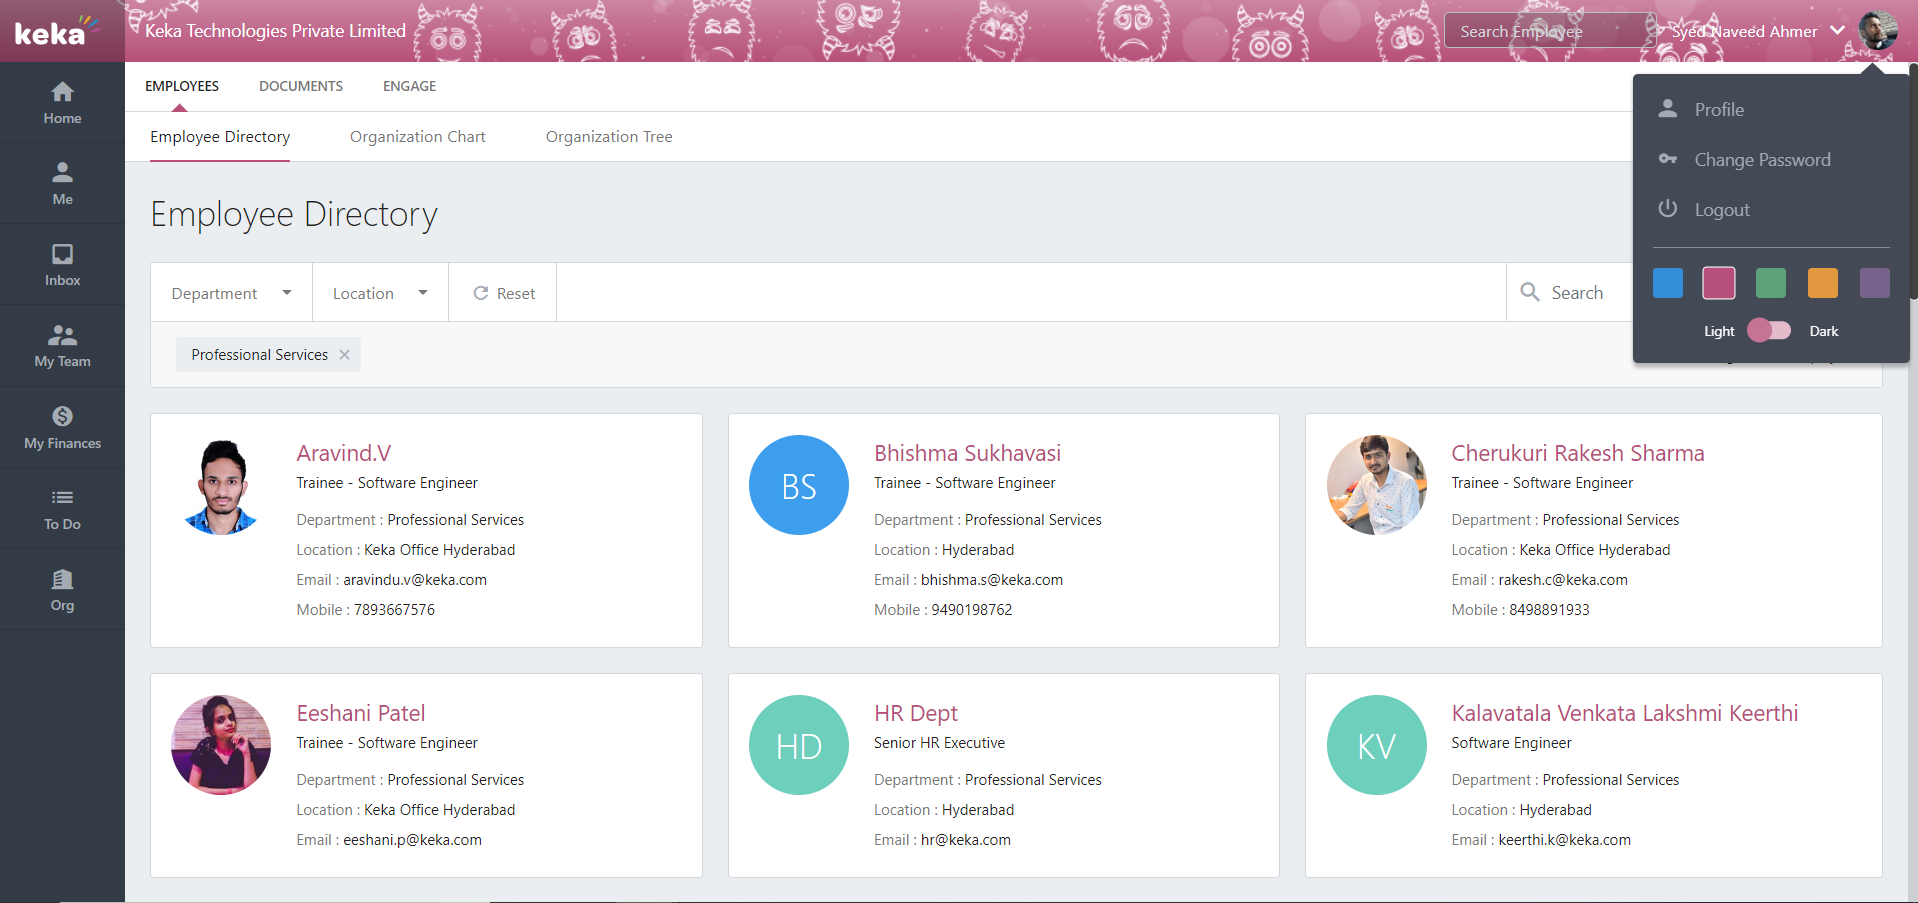Click the KV initials avatar

pyautogui.click(x=1377, y=745)
